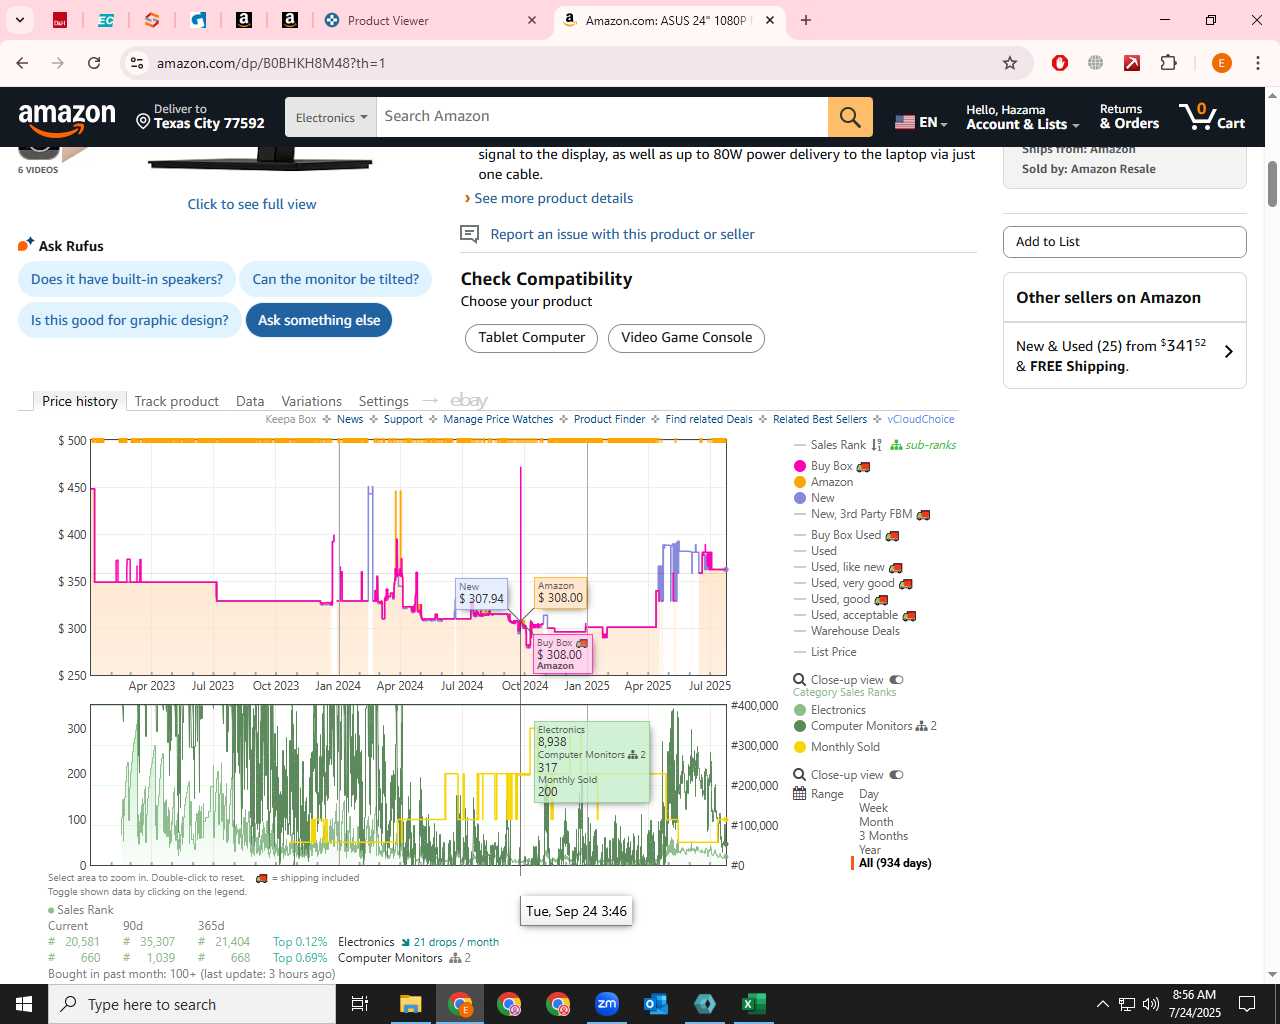The width and height of the screenshot is (1280, 1024).
Task: Open File Explorer from taskbar
Action: [x=411, y=1004]
